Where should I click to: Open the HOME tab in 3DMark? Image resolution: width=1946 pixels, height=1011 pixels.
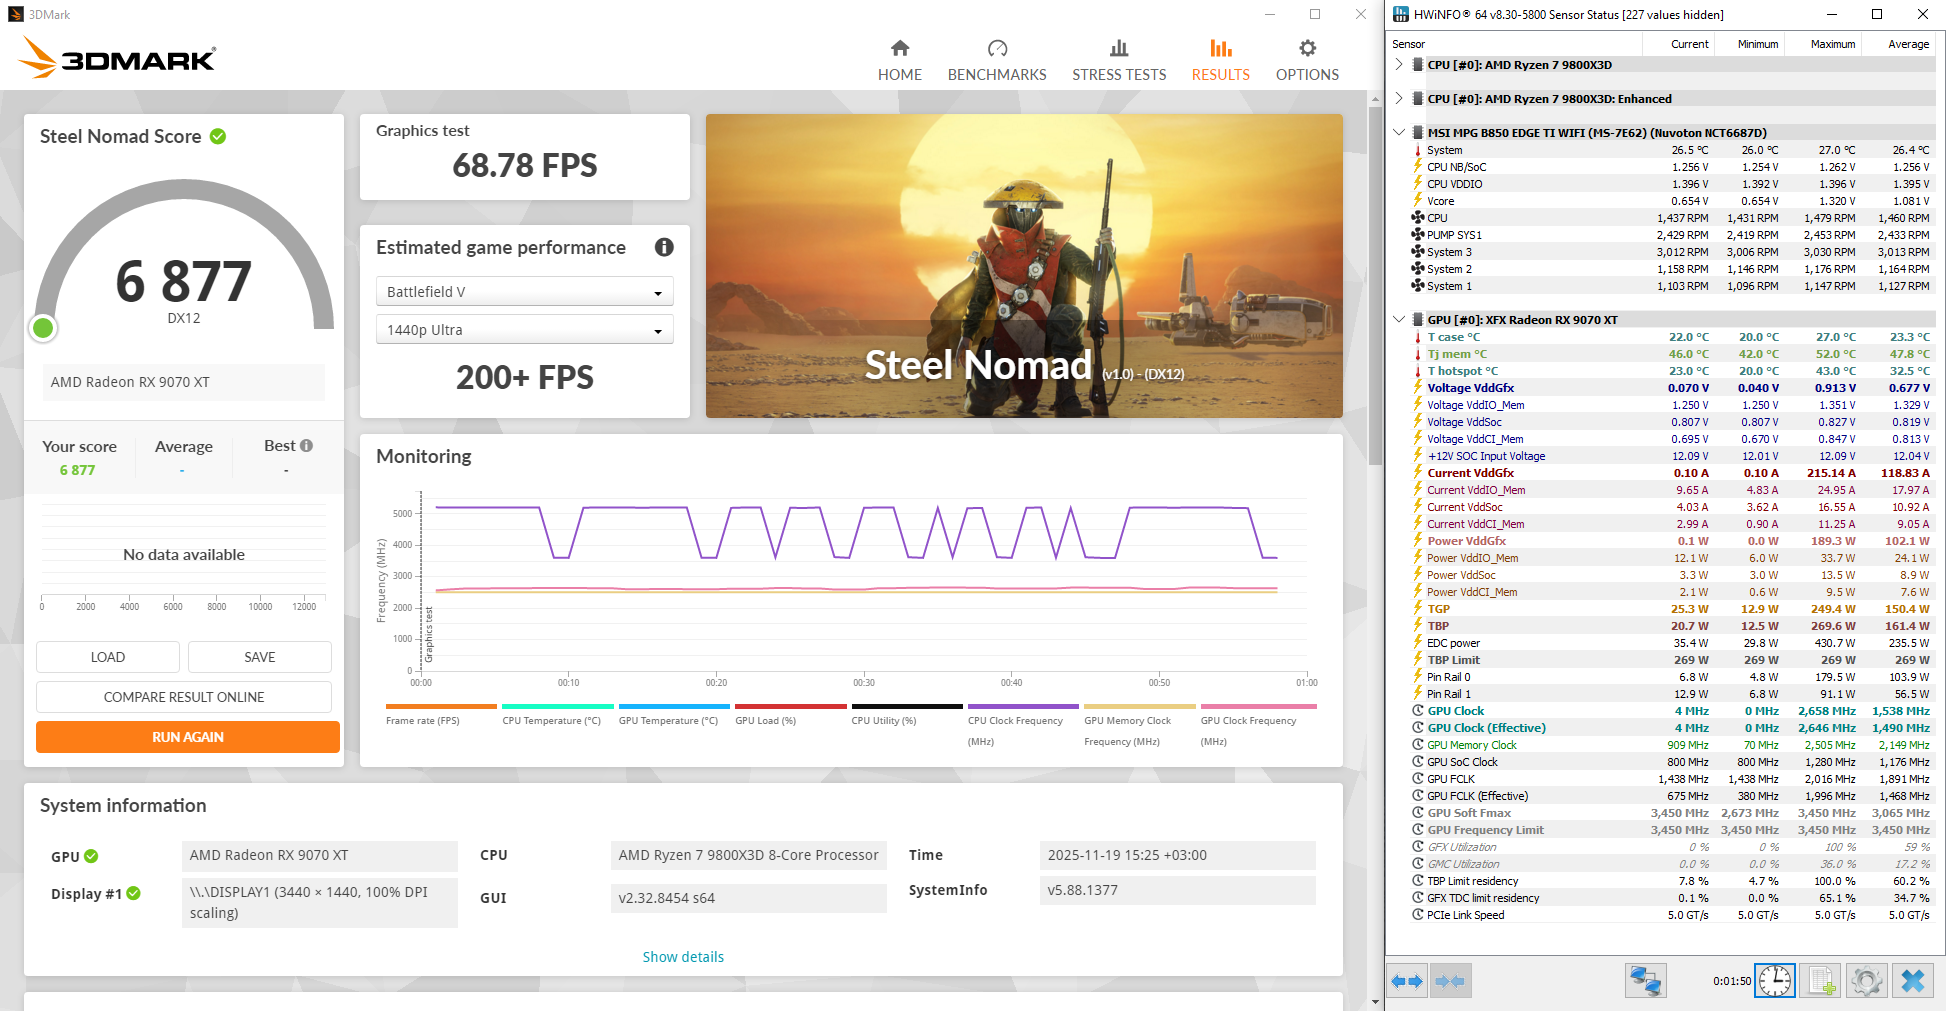click(x=900, y=61)
